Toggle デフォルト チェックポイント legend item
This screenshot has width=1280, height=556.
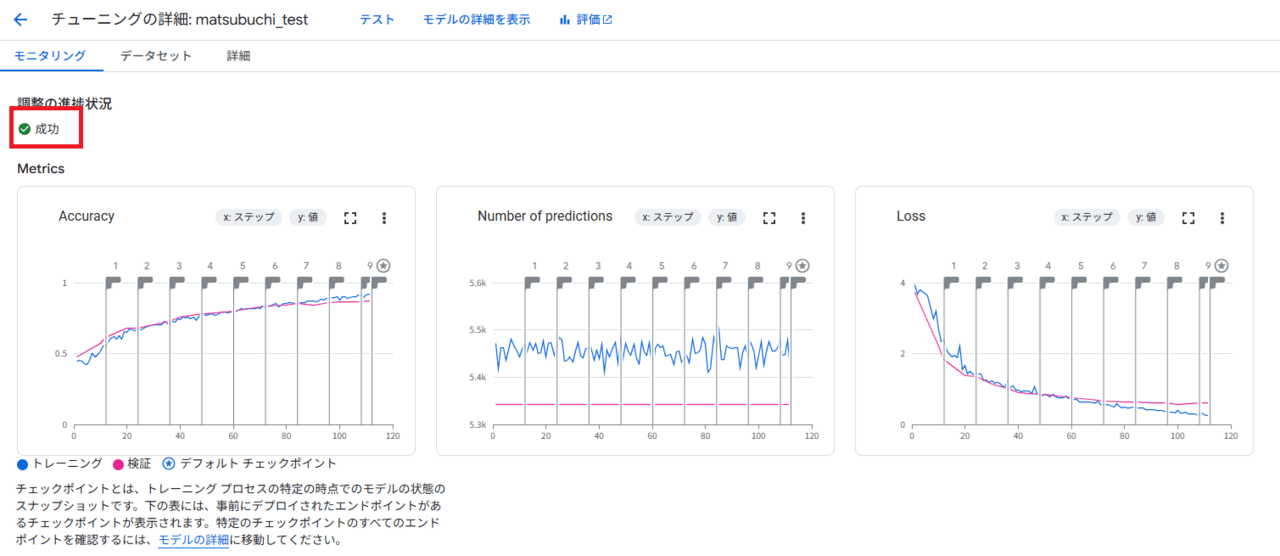click(249, 464)
